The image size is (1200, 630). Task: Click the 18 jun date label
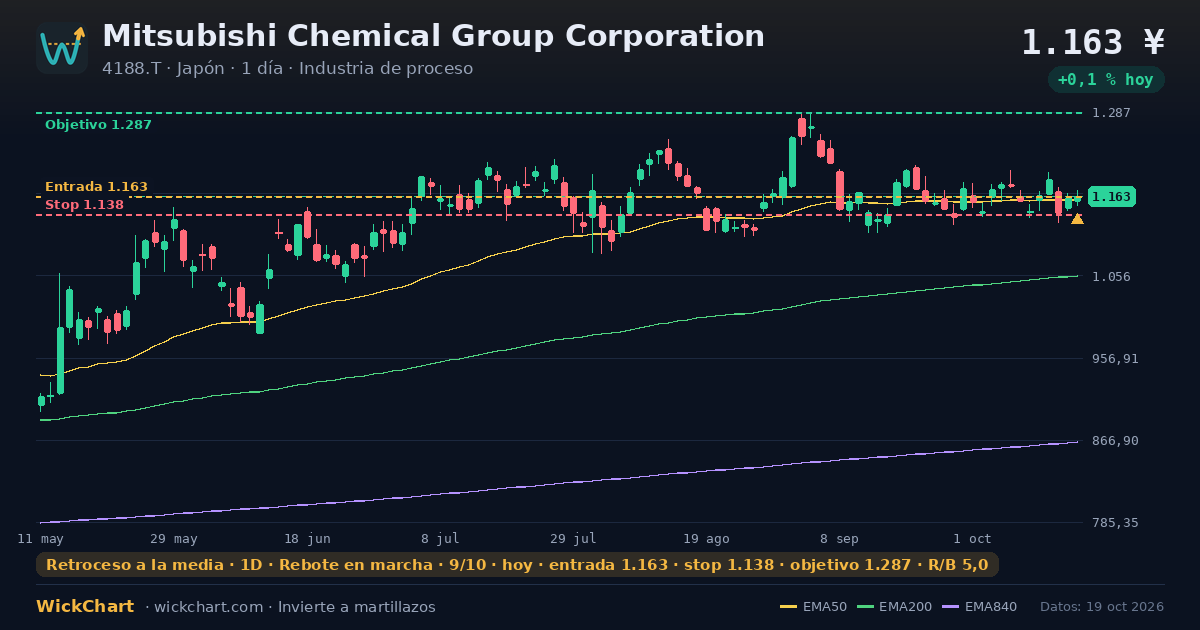307,538
